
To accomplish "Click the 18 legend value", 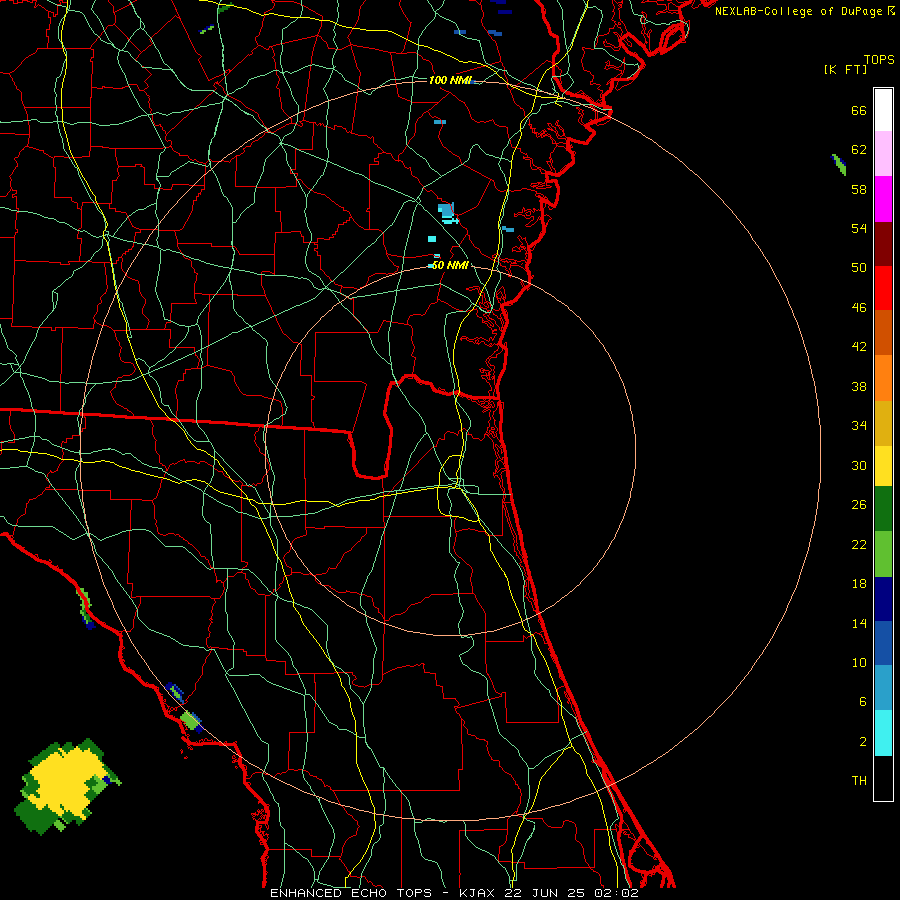I will [859, 584].
